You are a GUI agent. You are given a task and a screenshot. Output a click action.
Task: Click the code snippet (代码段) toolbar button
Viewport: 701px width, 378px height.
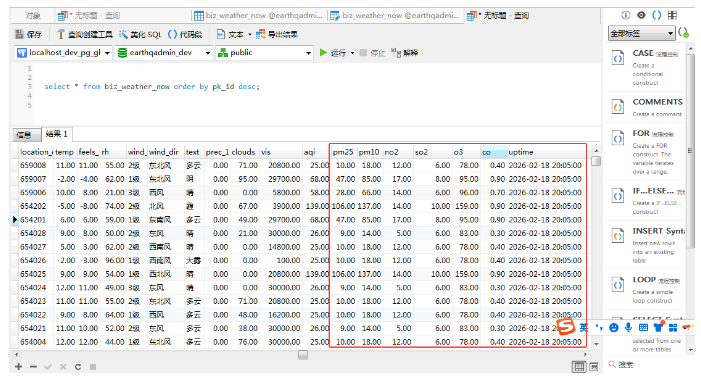click(x=185, y=34)
